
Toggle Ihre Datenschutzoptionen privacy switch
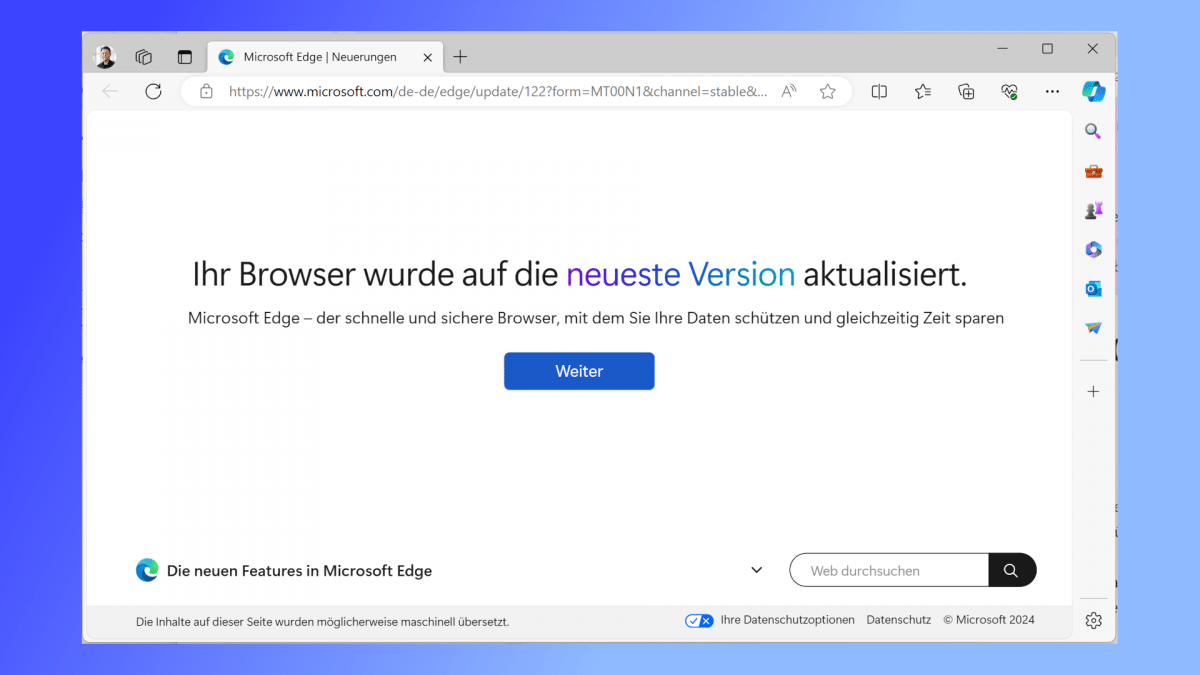(699, 620)
